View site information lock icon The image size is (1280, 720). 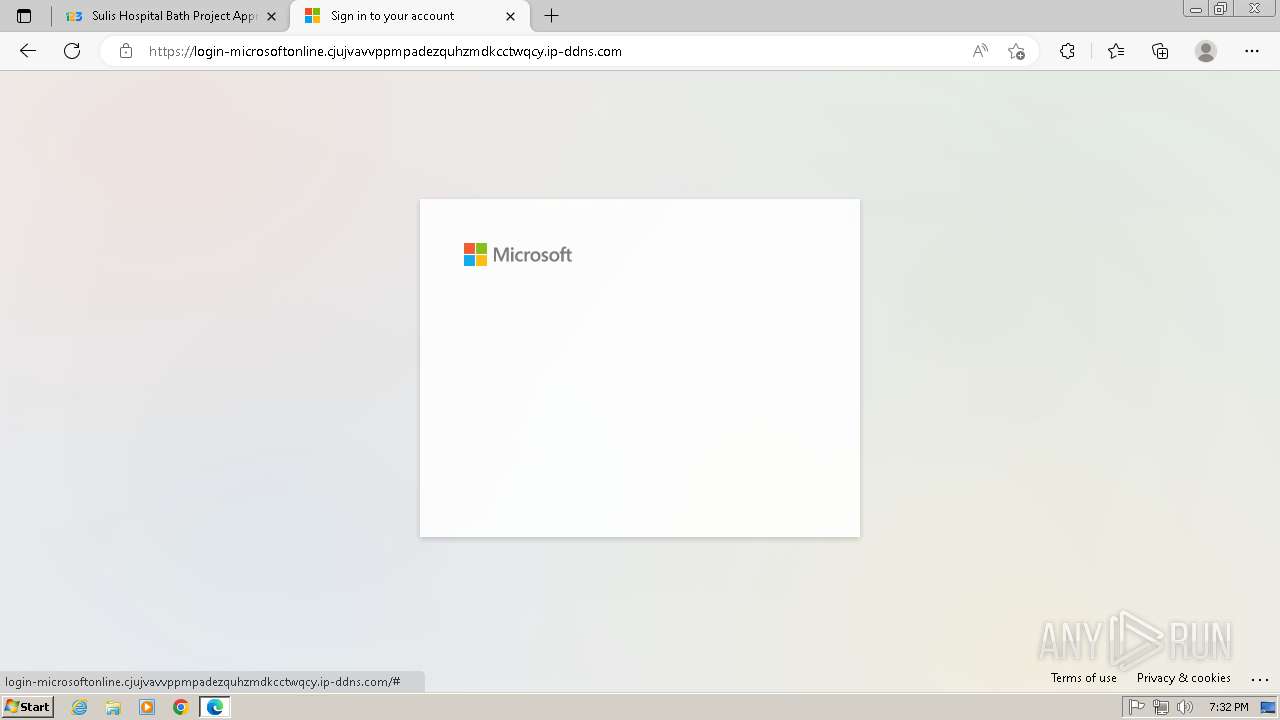(126, 51)
